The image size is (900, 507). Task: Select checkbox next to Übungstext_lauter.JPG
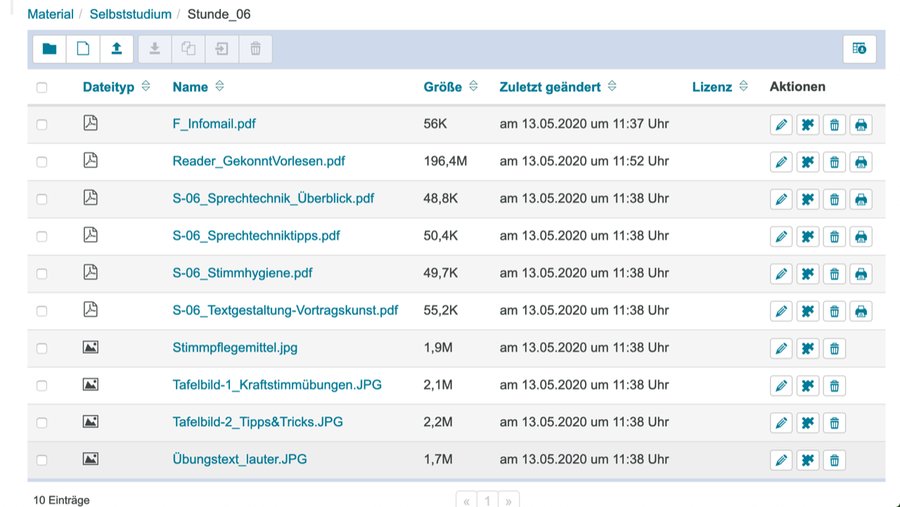tap(42, 460)
